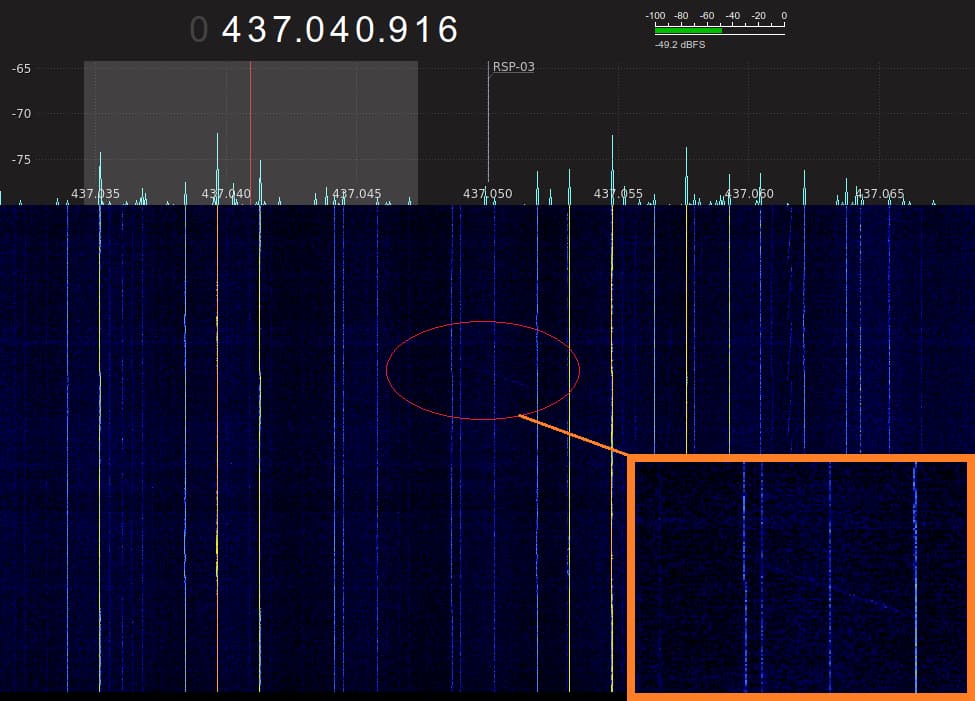Click the -65 dB scale label
This screenshot has width=975, height=701.
click(21, 69)
